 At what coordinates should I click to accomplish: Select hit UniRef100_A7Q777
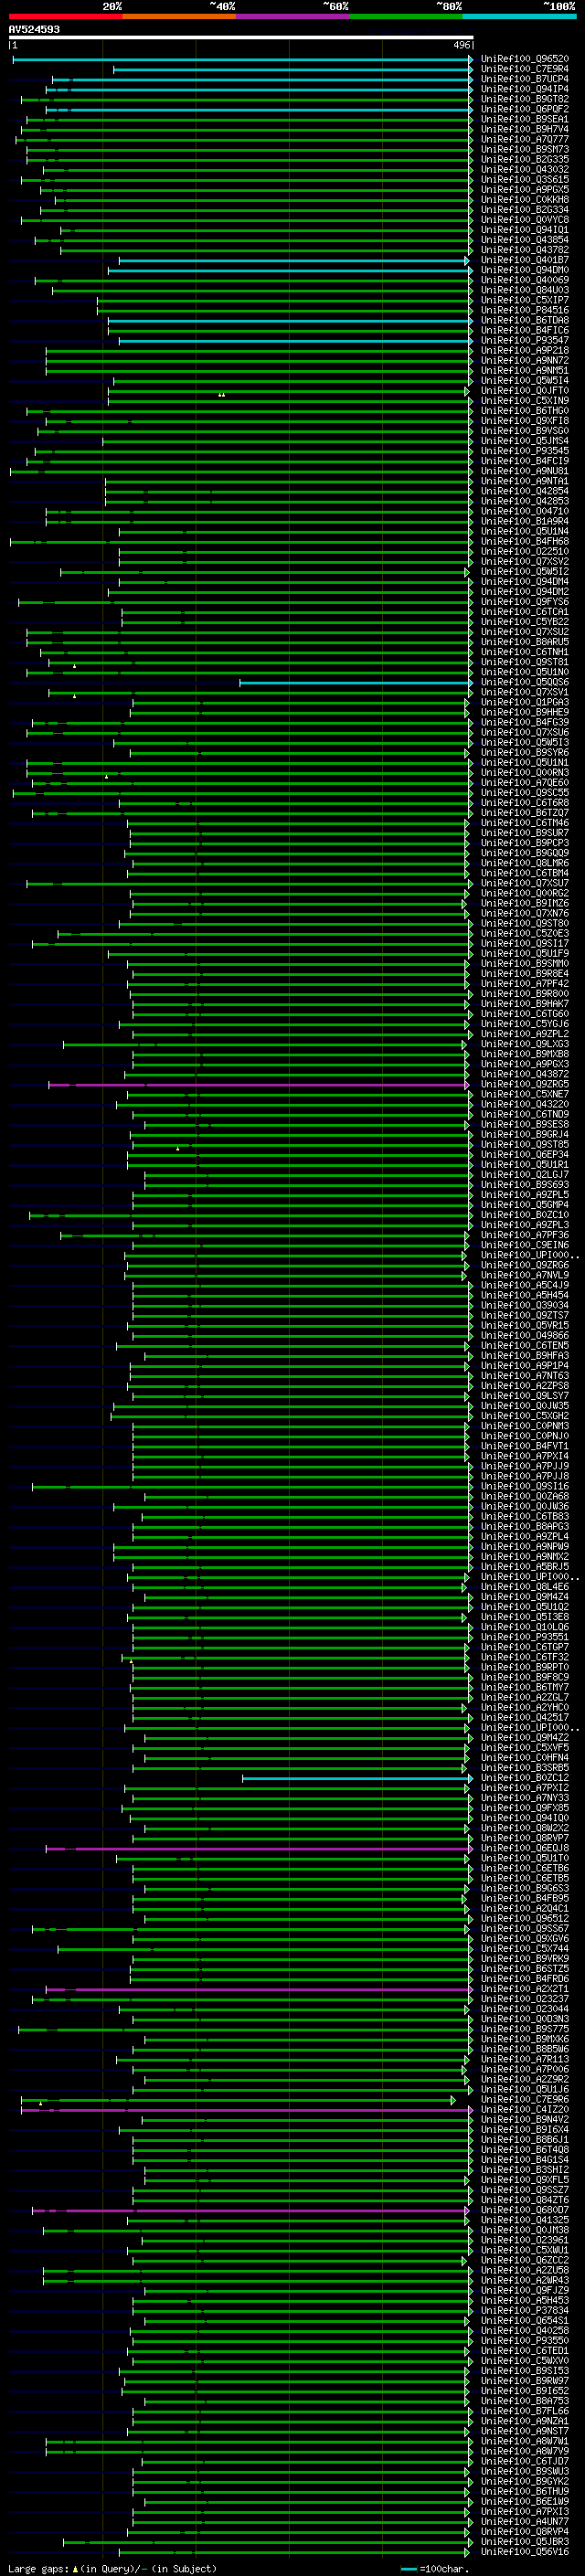click(524, 139)
